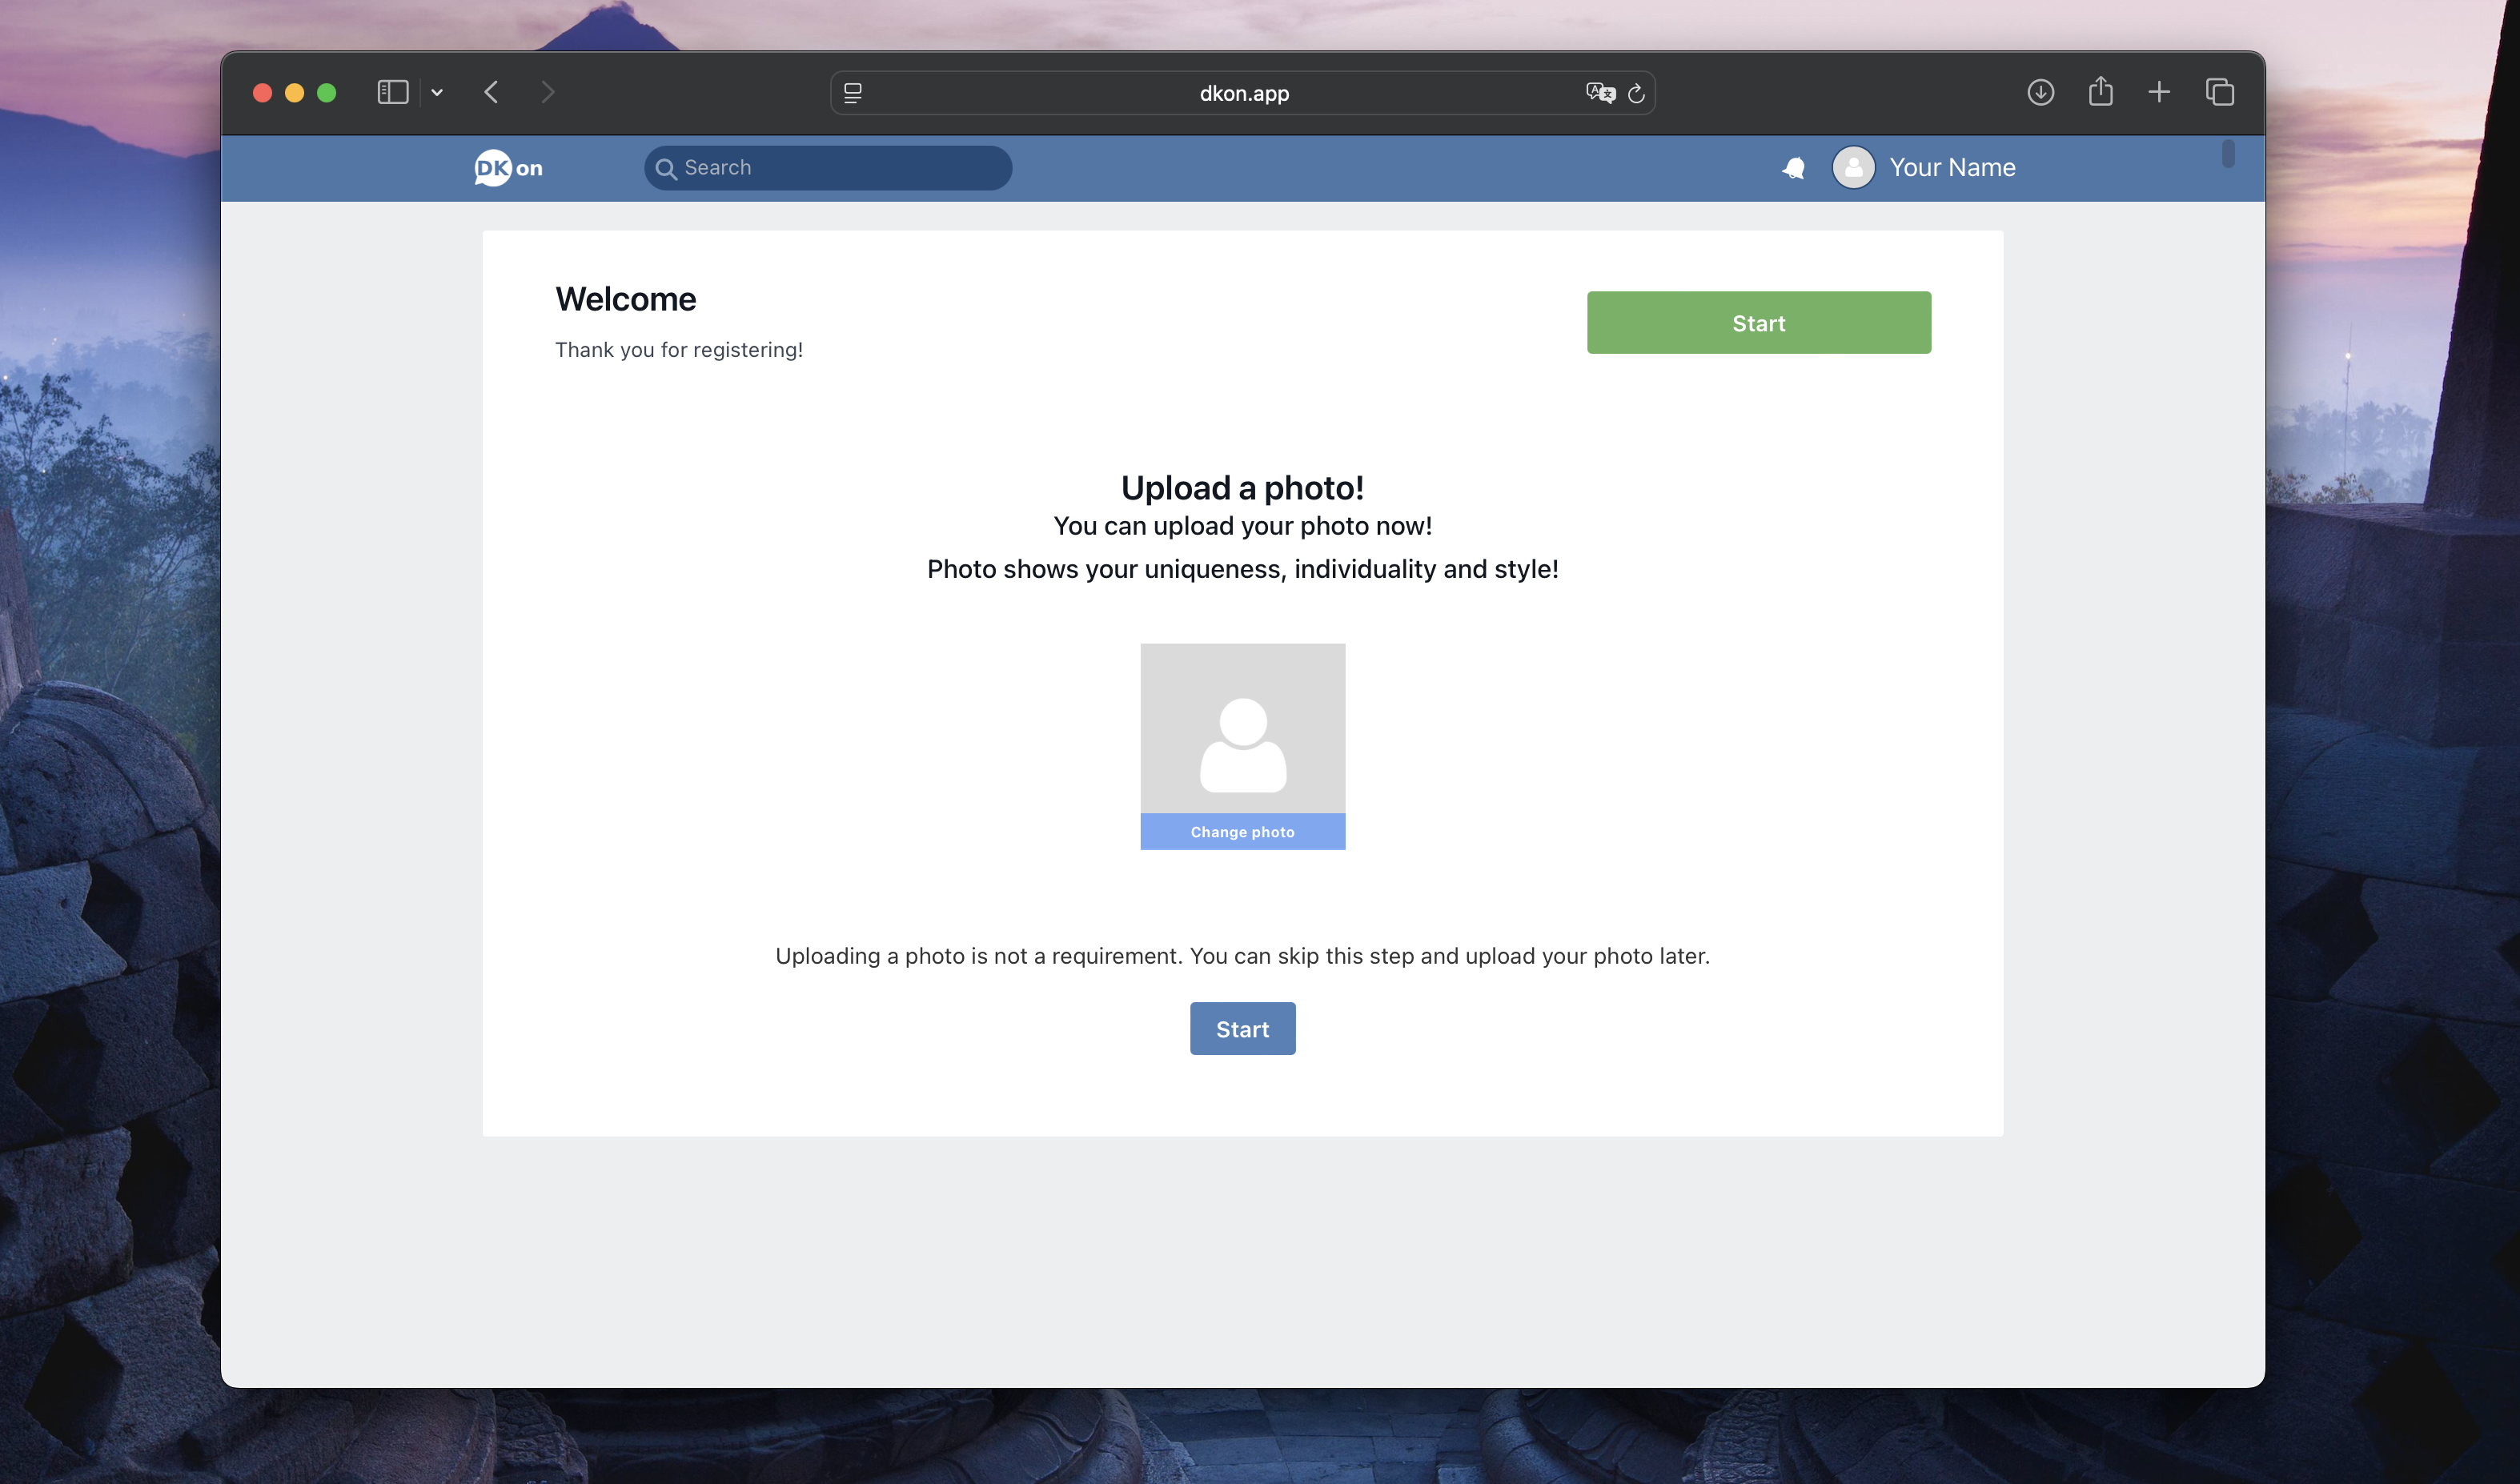Click the Change photo button

[x=1242, y=832]
